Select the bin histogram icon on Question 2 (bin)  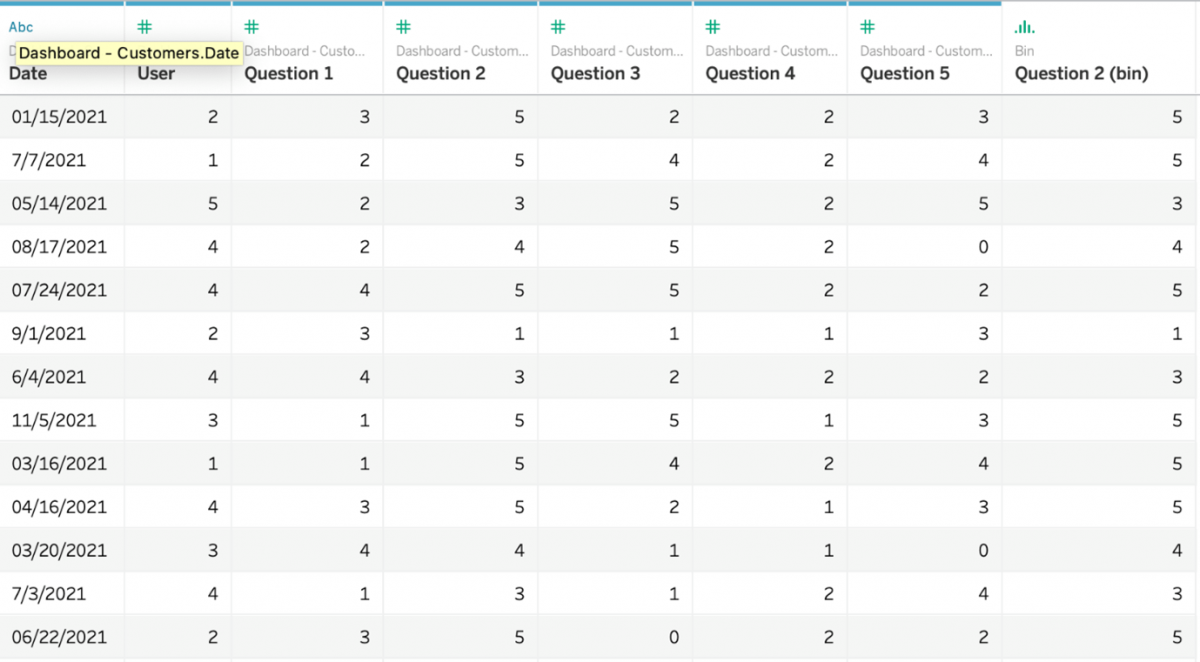tap(1023, 26)
